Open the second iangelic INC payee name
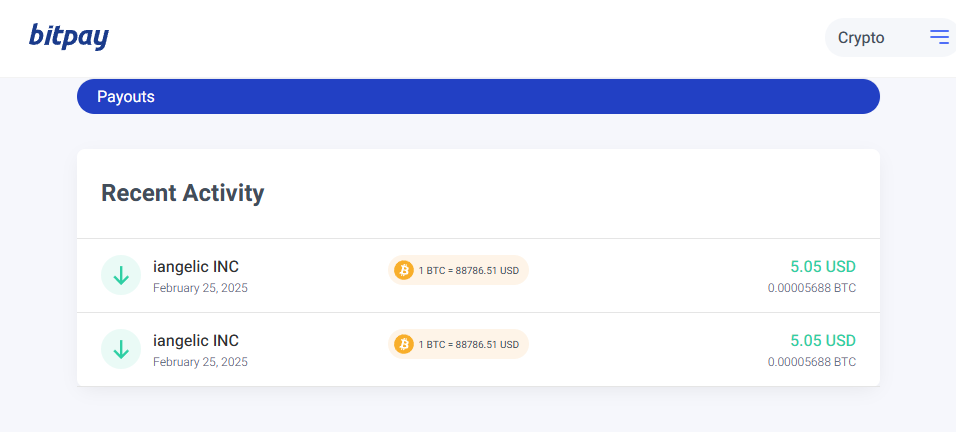The width and height of the screenshot is (956, 432). coord(196,341)
